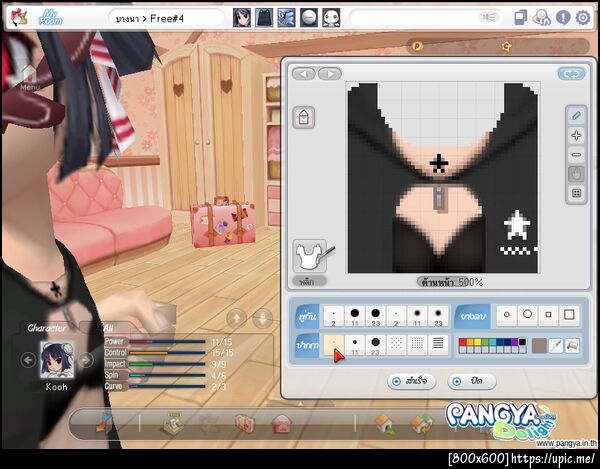The height and width of the screenshot is (469, 600).
Task: Select large circle eraser shape
Action: (528, 315)
